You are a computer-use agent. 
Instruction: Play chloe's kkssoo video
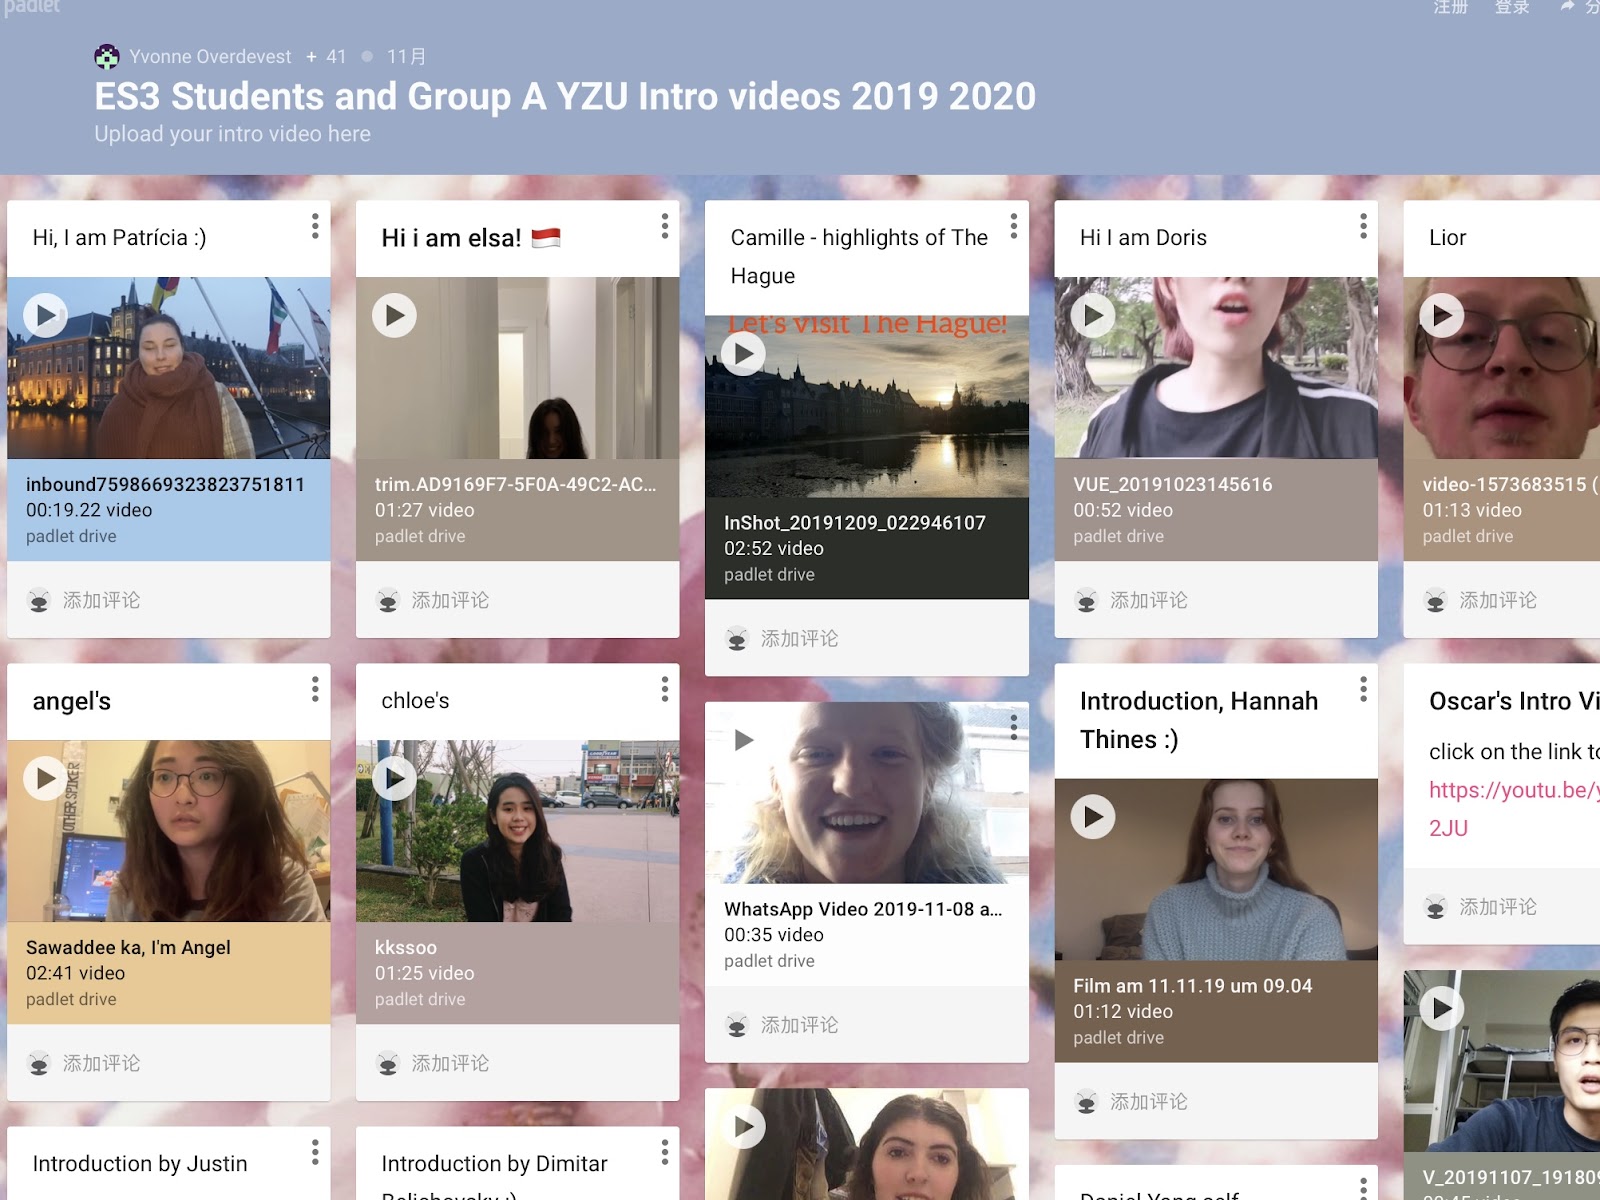click(395, 779)
